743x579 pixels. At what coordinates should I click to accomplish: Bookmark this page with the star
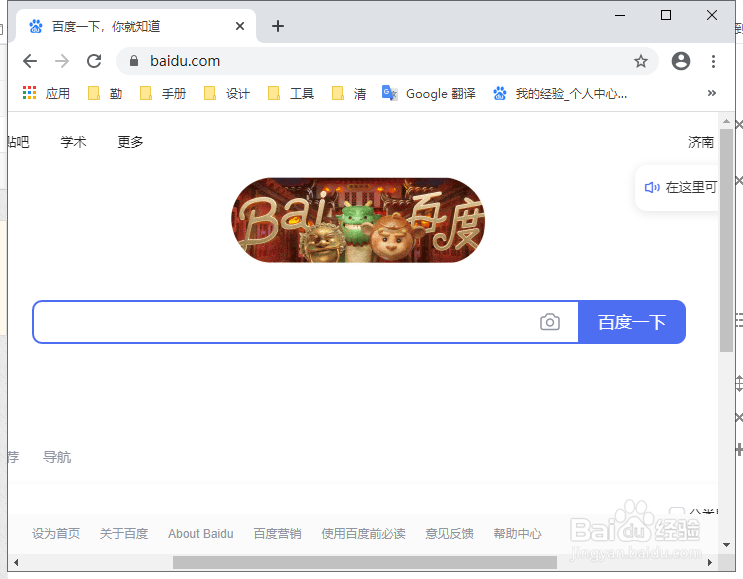click(641, 61)
